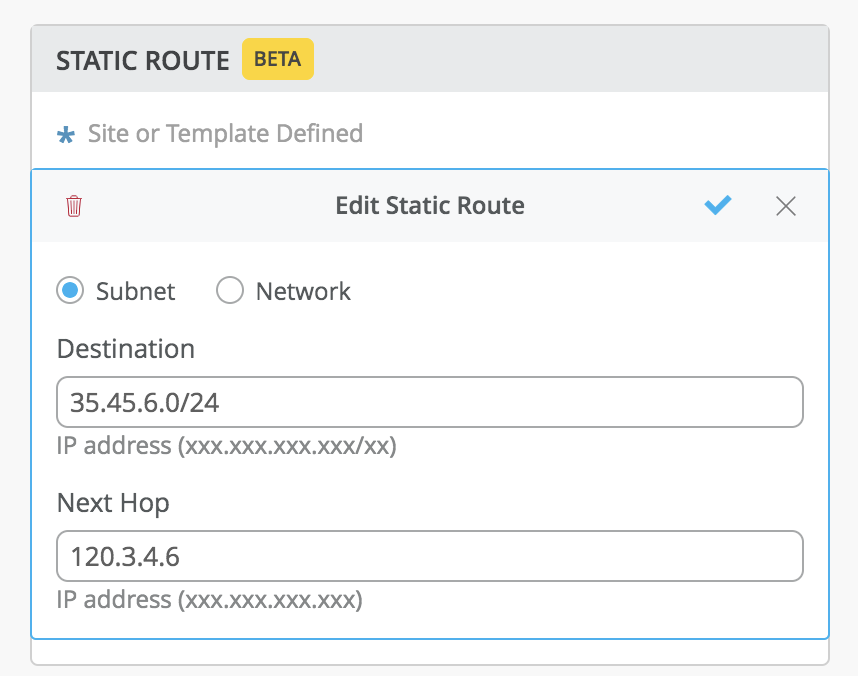Screen dimensions: 858x676
Task: Click the Subnet option label text
Action: click(135, 291)
